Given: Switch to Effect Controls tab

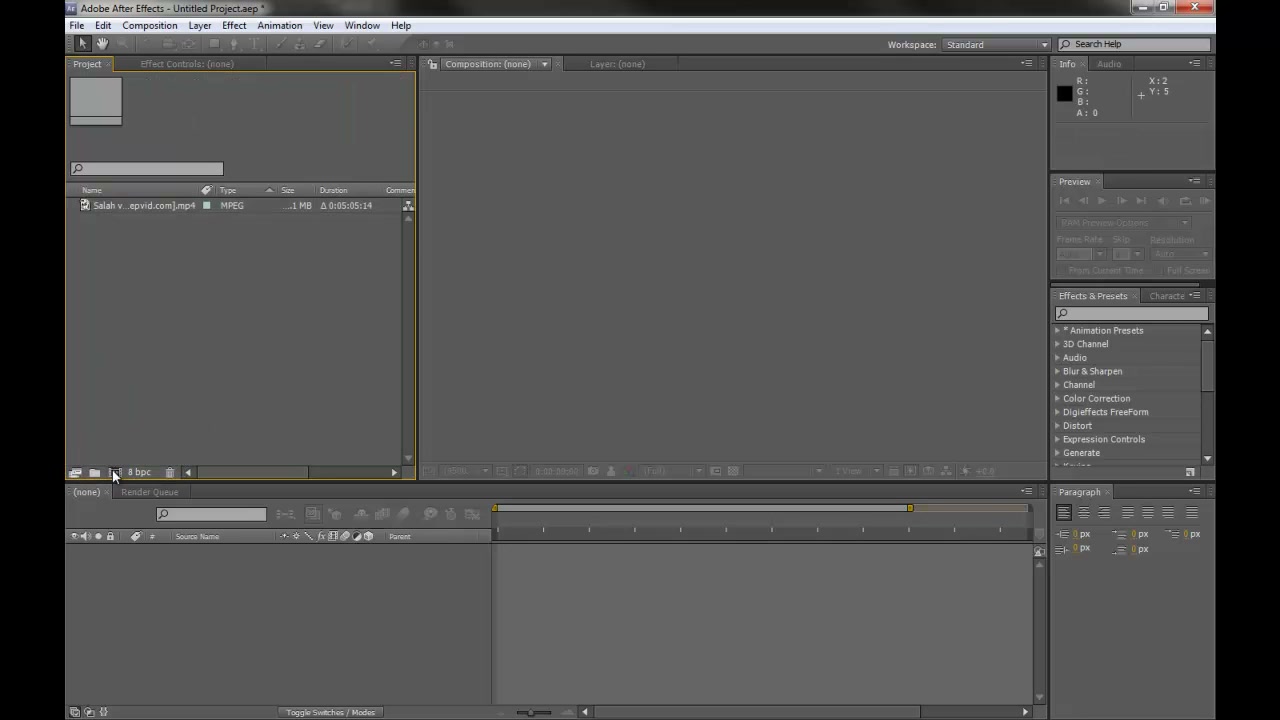Looking at the screenshot, I should click(x=187, y=64).
